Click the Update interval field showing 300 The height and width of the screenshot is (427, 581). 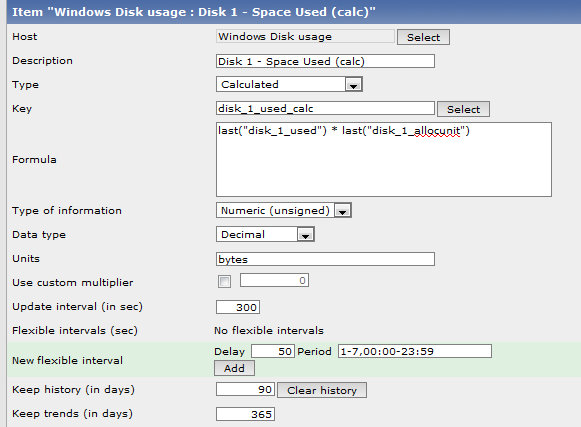pyautogui.click(x=238, y=307)
